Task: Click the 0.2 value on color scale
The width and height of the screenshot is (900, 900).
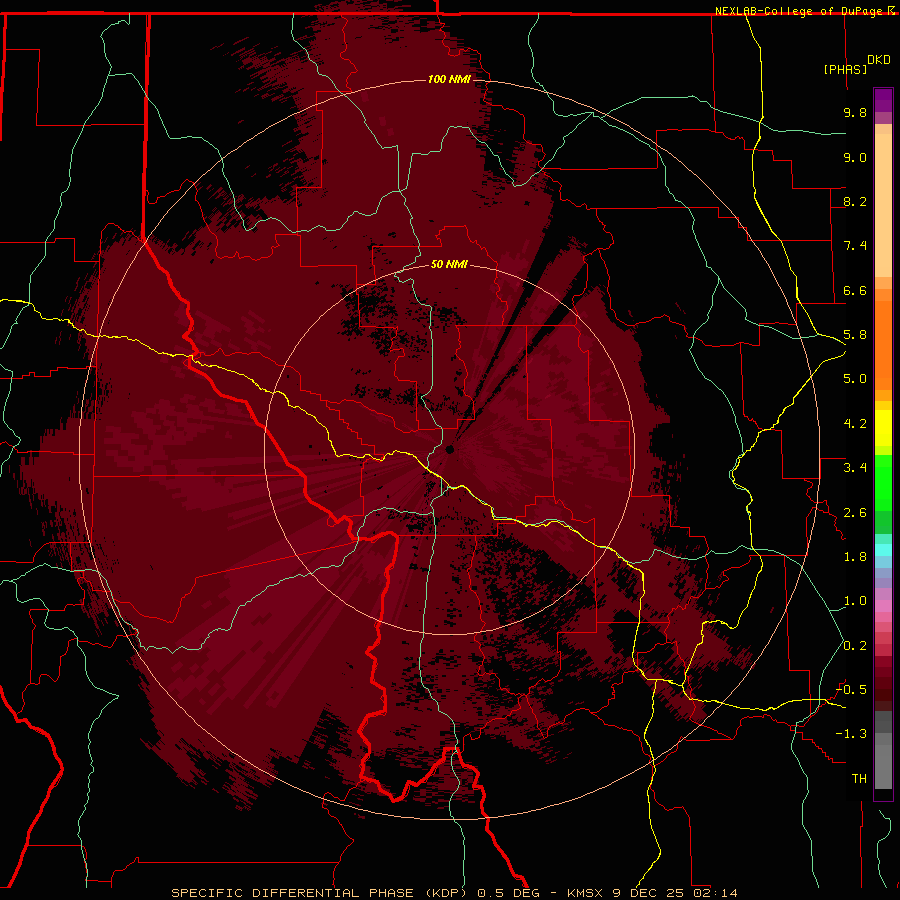Action: click(855, 646)
